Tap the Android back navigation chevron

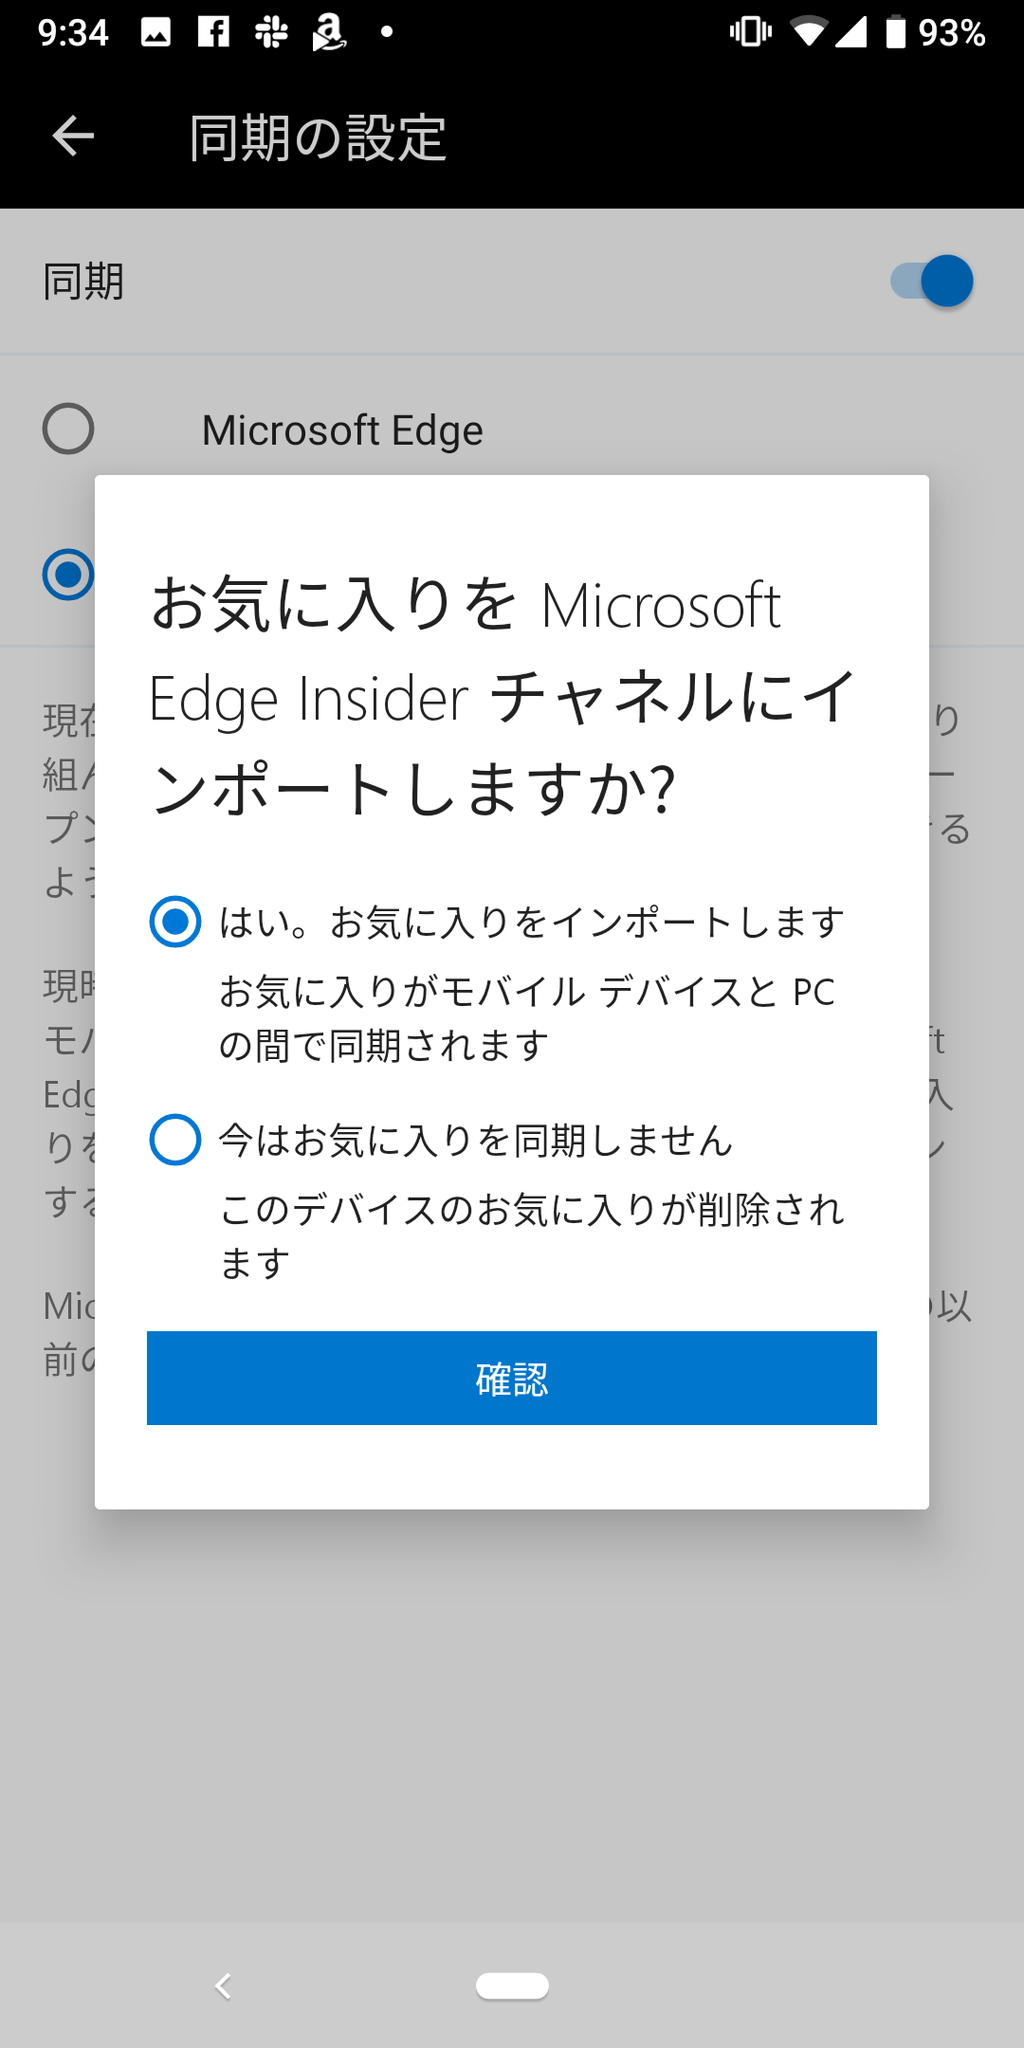[x=224, y=1987]
